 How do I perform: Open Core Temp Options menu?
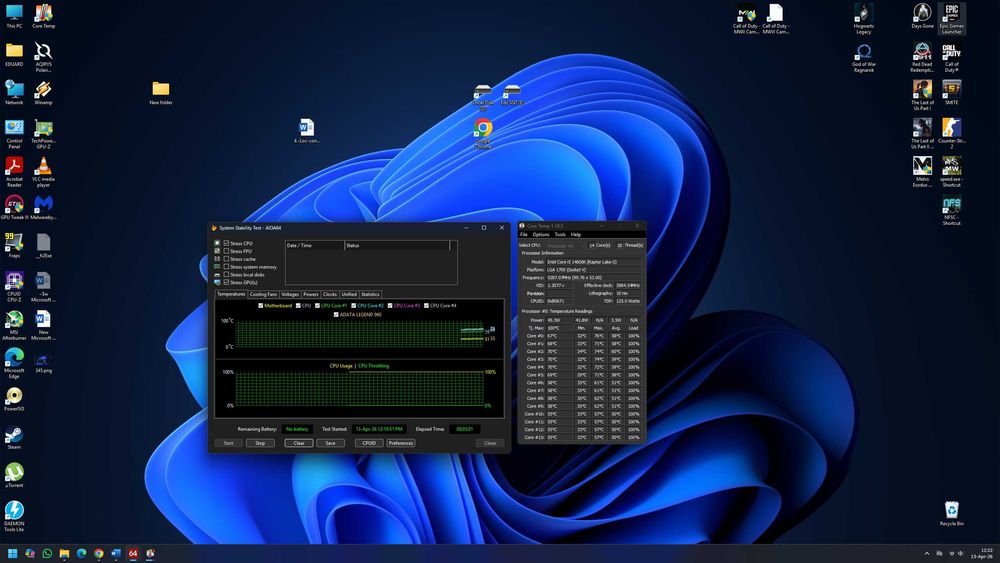click(x=541, y=235)
